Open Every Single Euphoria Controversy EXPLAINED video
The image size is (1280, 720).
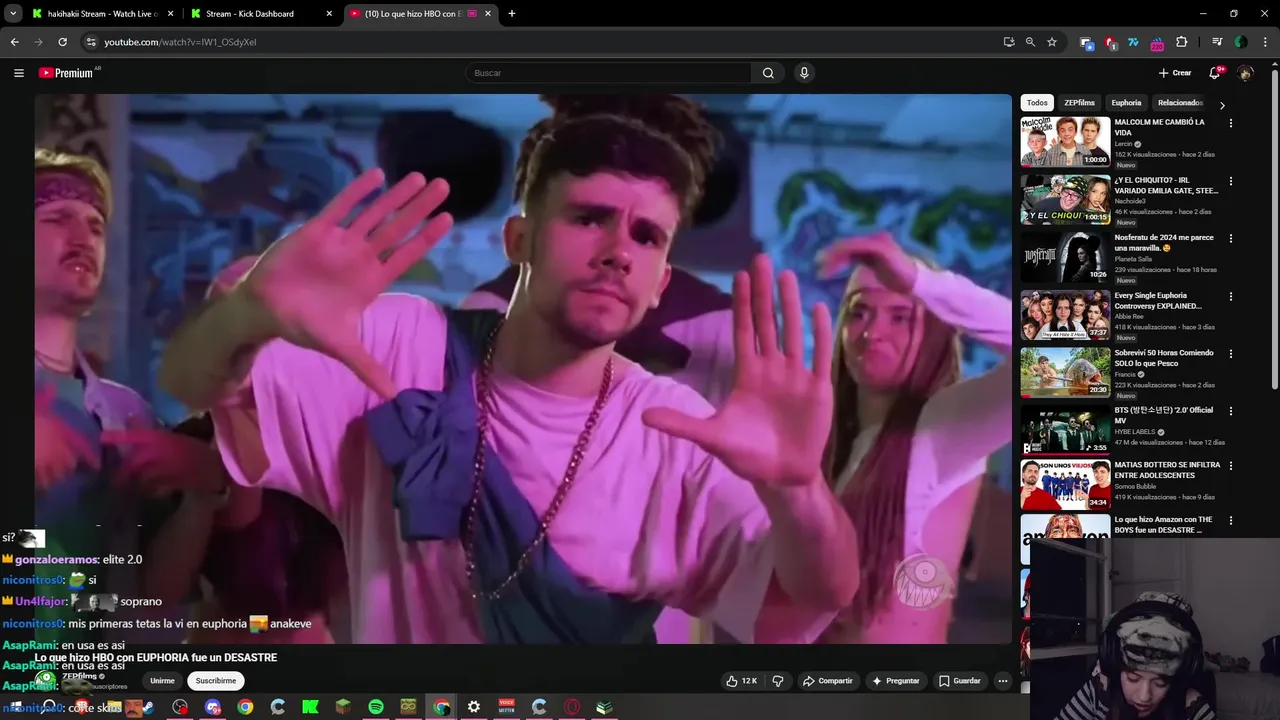1158,301
